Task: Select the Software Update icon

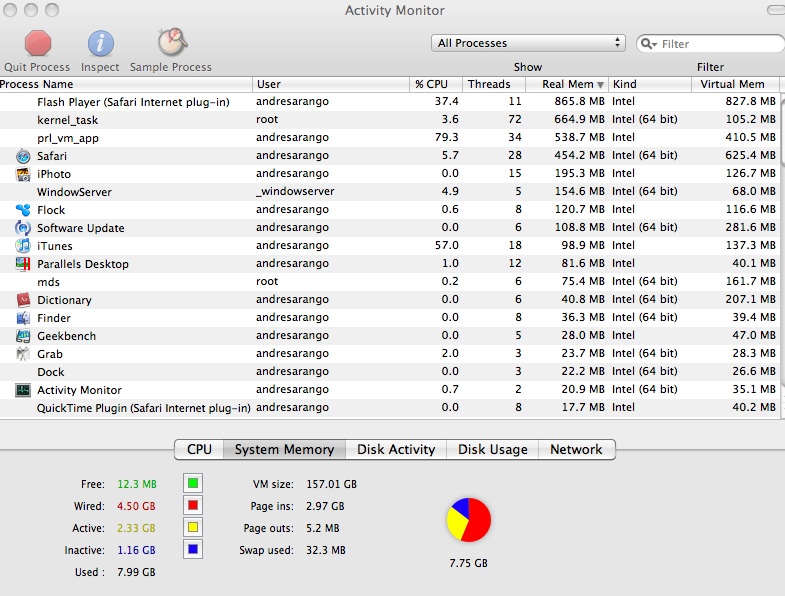Action: 23,228
